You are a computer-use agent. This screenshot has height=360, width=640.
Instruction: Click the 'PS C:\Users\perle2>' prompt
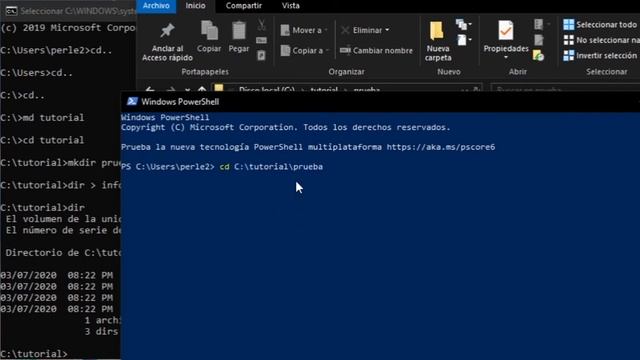pyautogui.click(x=168, y=167)
